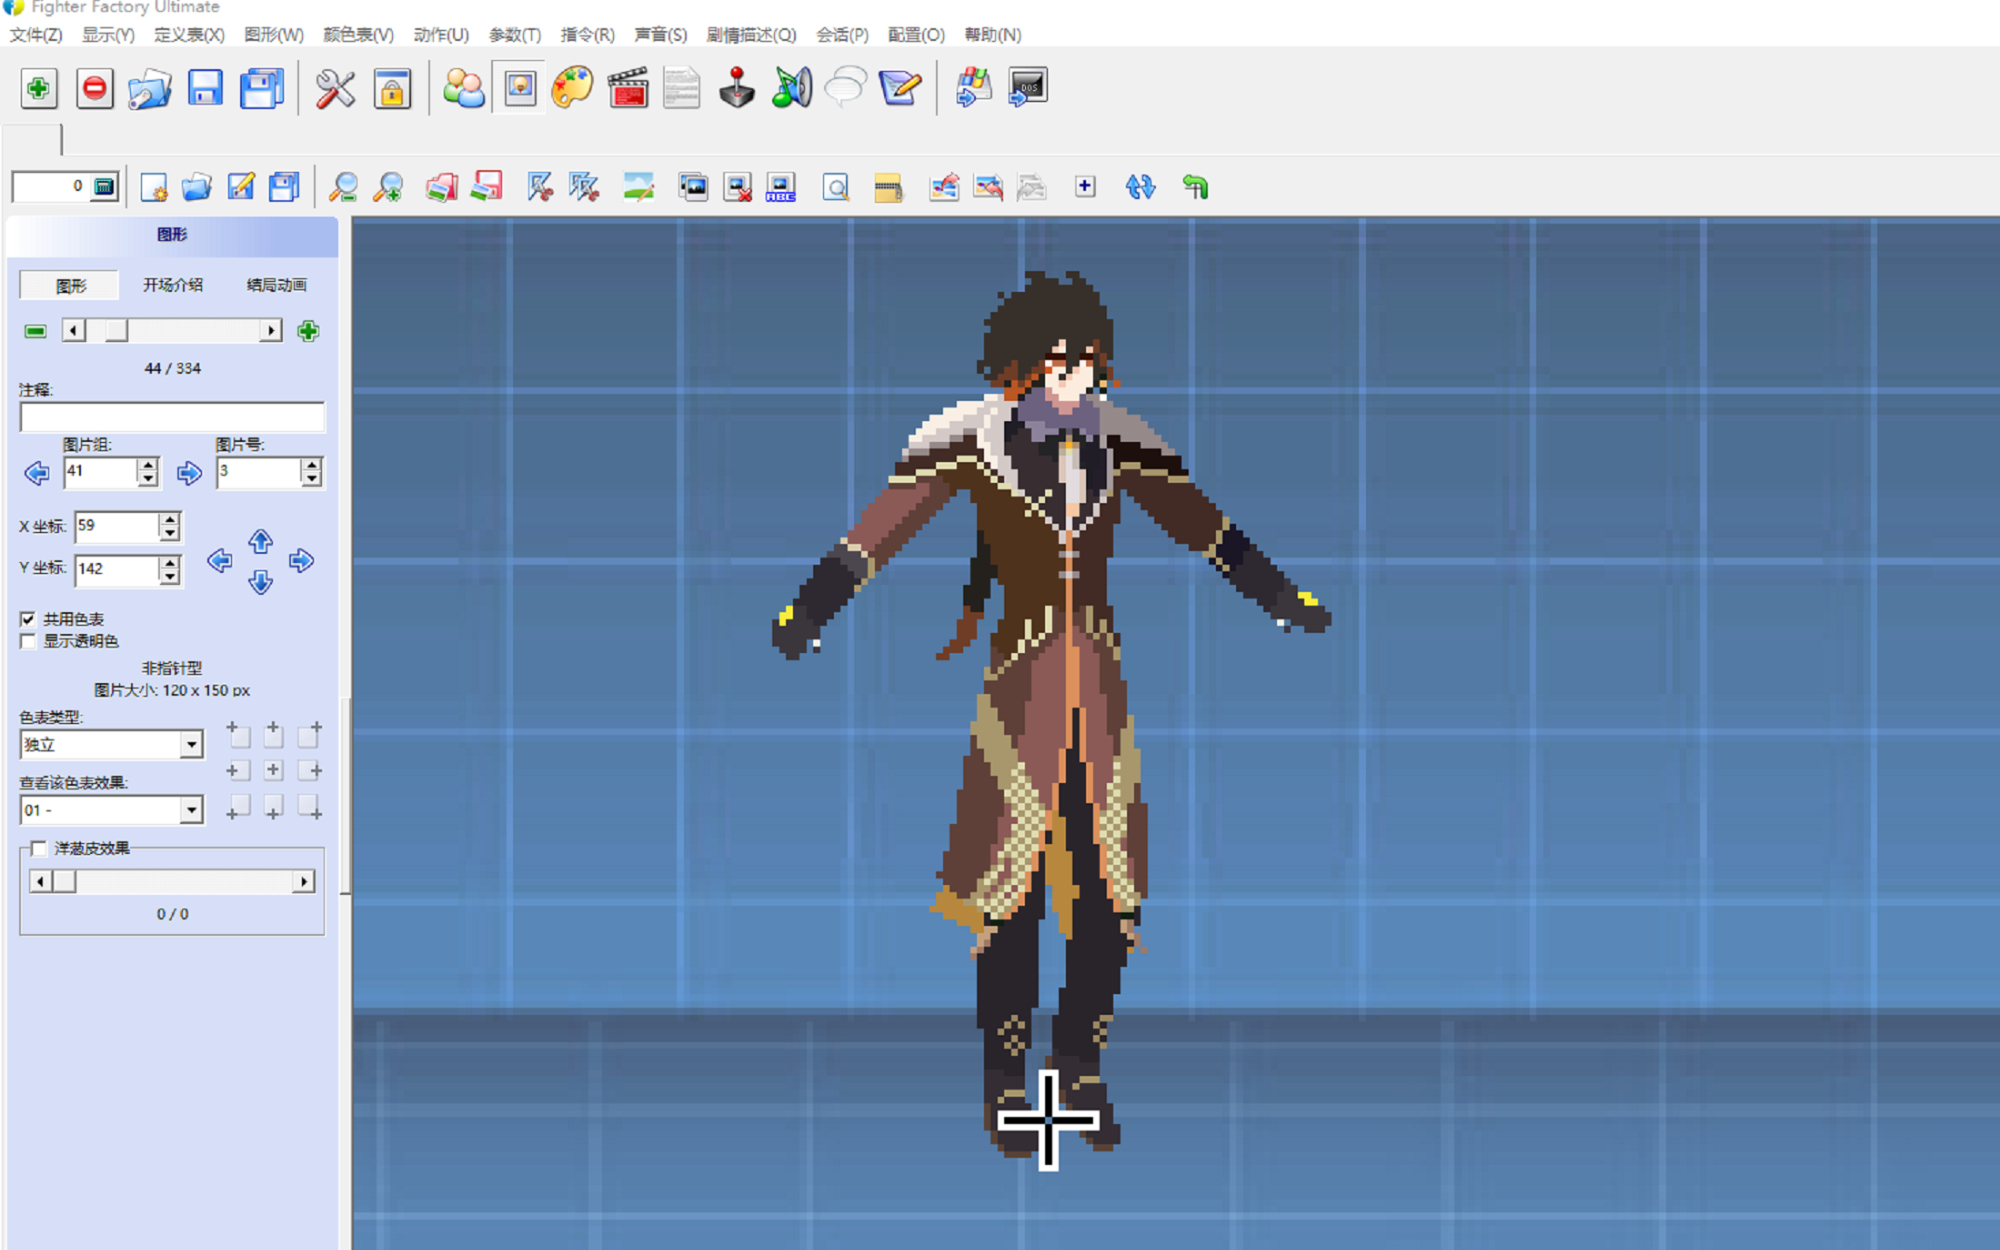The width and height of the screenshot is (2000, 1250).
Task: Click the DOS run icon
Action: tap(1028, 89)
